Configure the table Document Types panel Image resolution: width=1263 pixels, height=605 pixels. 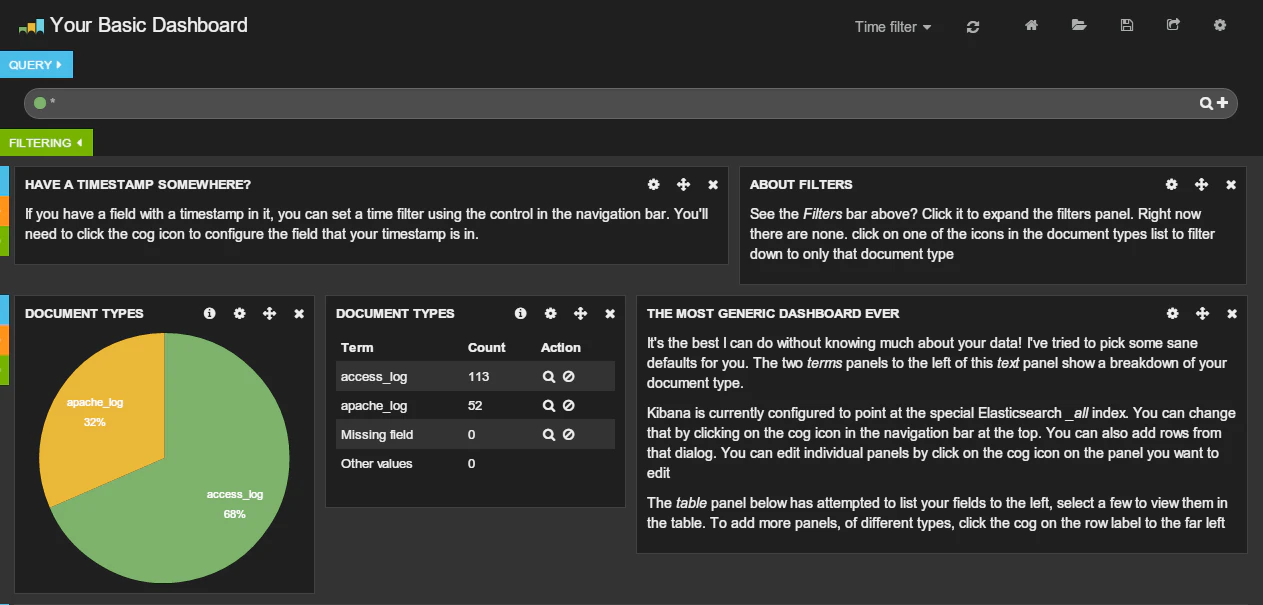point(551,313)
